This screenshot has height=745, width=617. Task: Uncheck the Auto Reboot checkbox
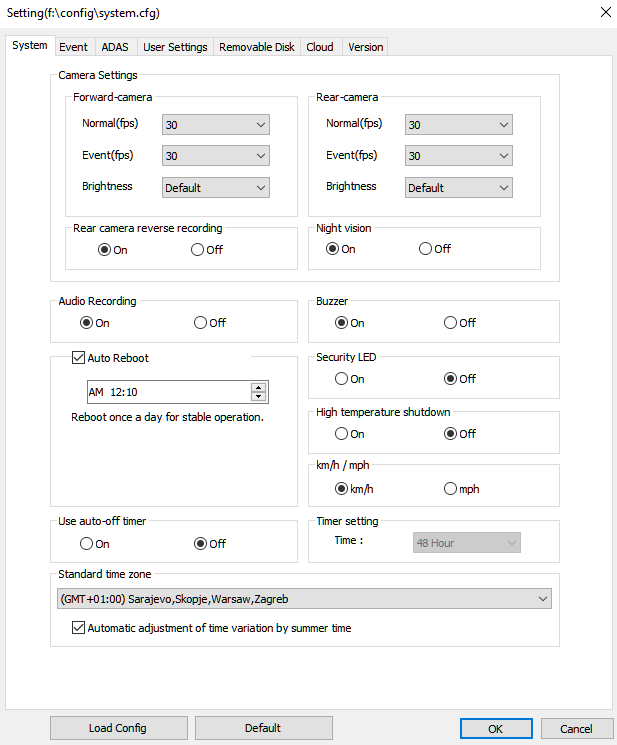pyautogui.click(x=78, y=357)
